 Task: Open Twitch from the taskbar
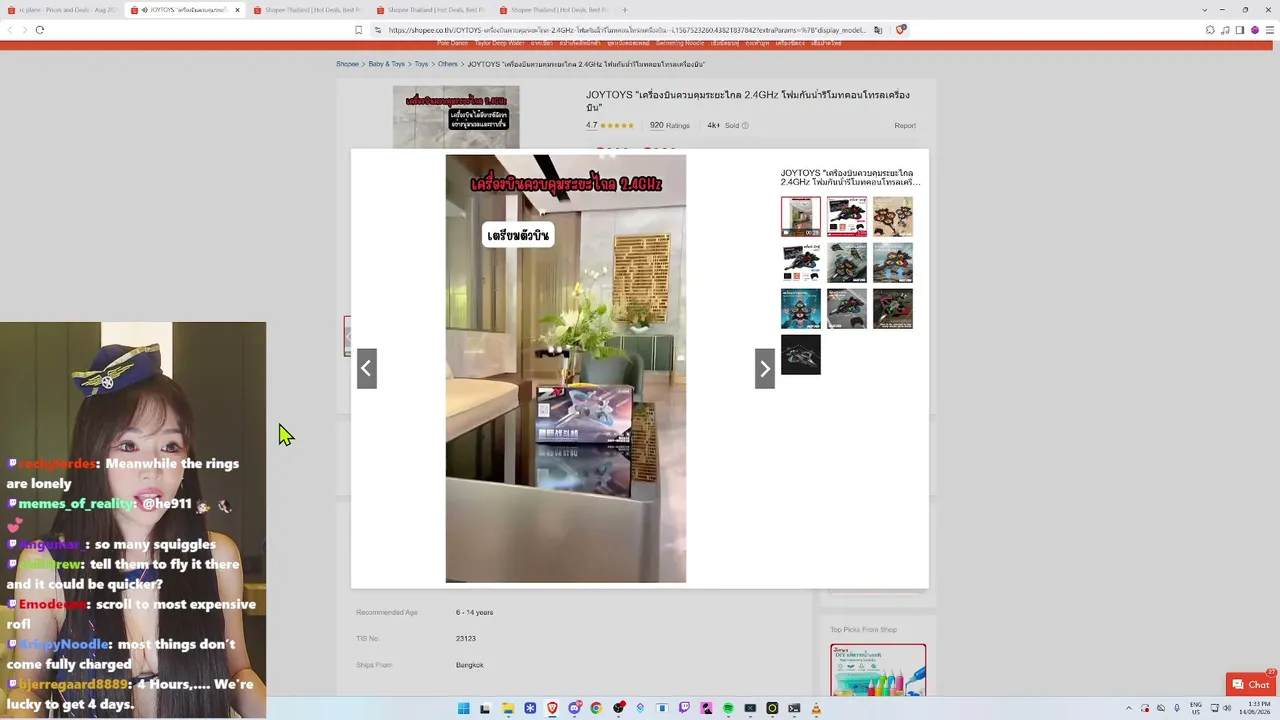684,709
